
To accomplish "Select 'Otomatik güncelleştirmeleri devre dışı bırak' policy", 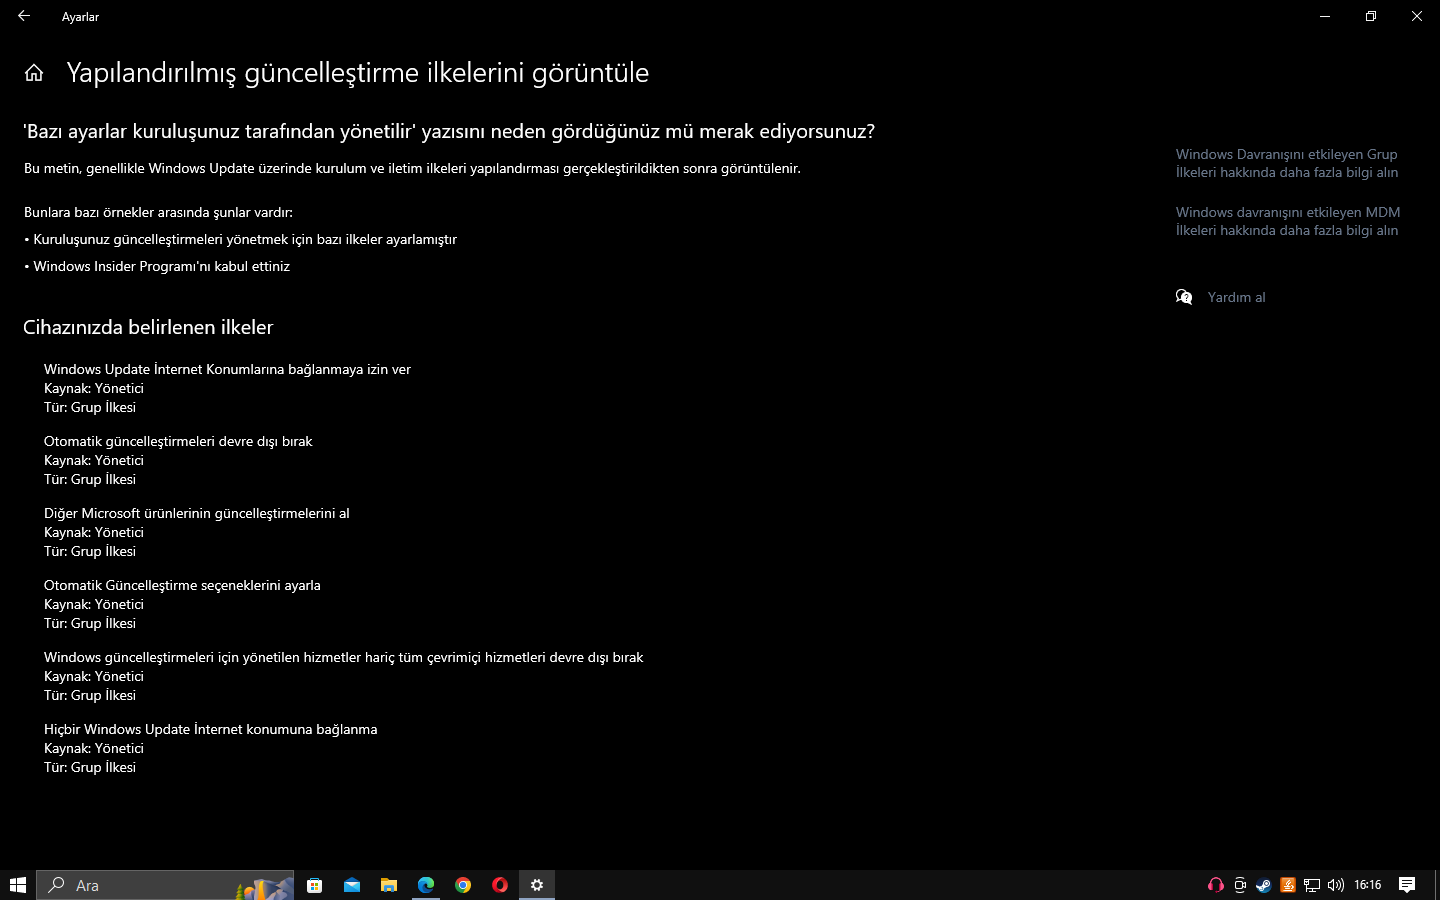I will (178, 441).
